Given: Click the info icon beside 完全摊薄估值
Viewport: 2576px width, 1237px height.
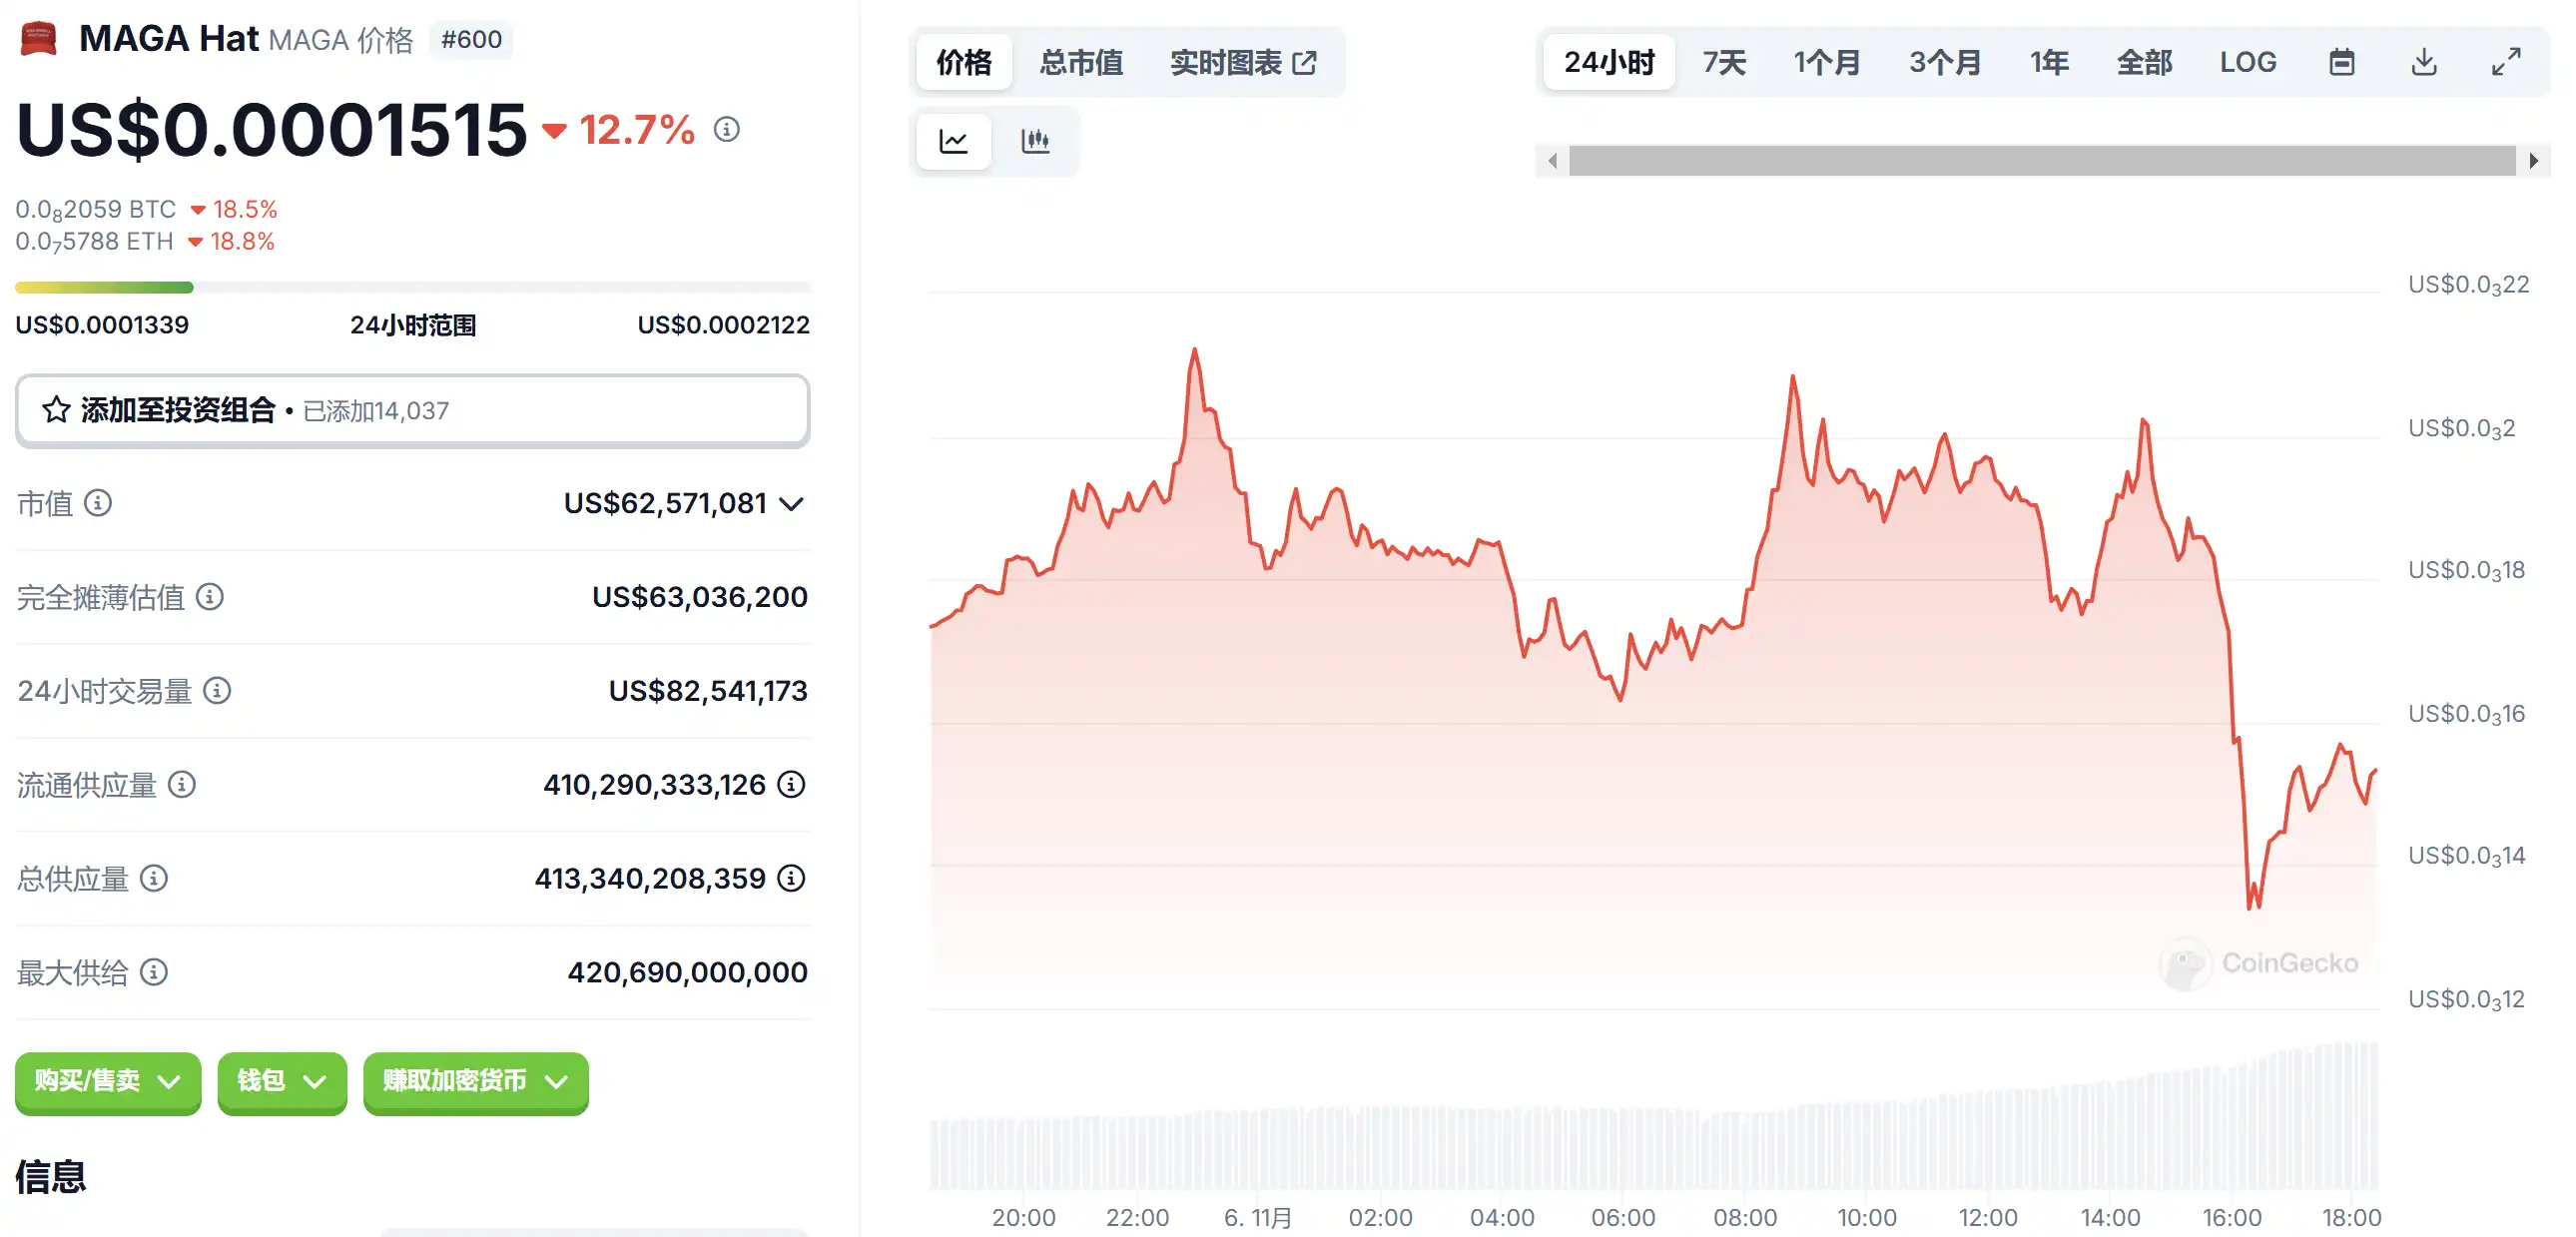Looking at the screenshot, I should click(209, 597).
